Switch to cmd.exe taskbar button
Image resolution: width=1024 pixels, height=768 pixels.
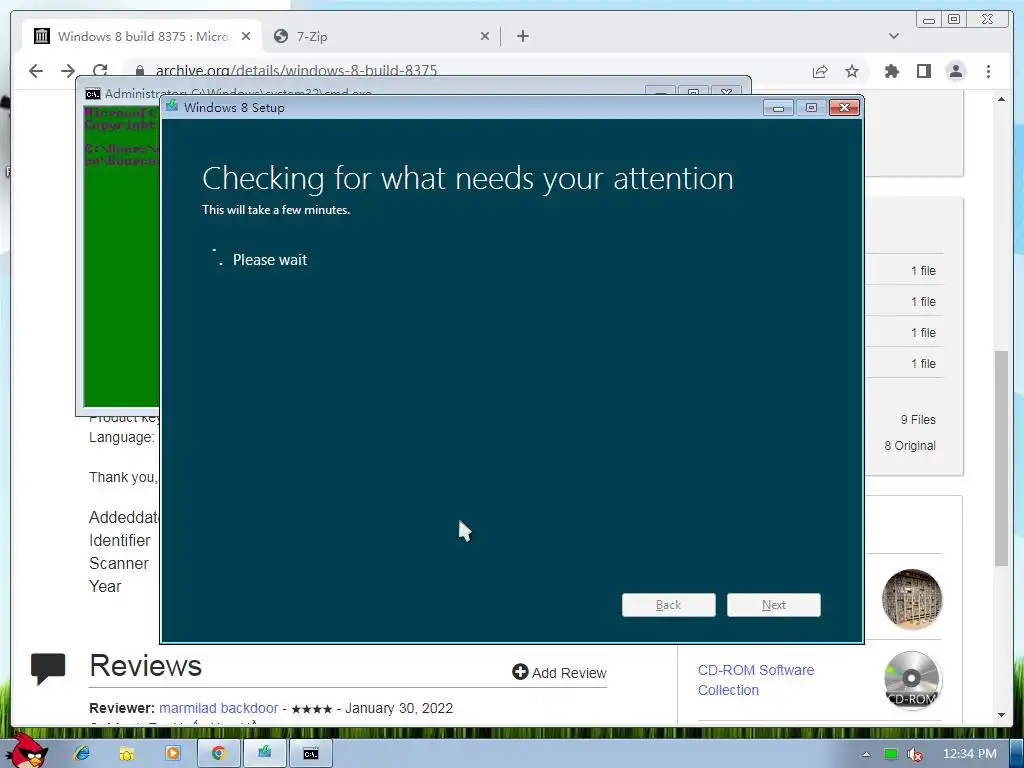[x=311, y=754]
